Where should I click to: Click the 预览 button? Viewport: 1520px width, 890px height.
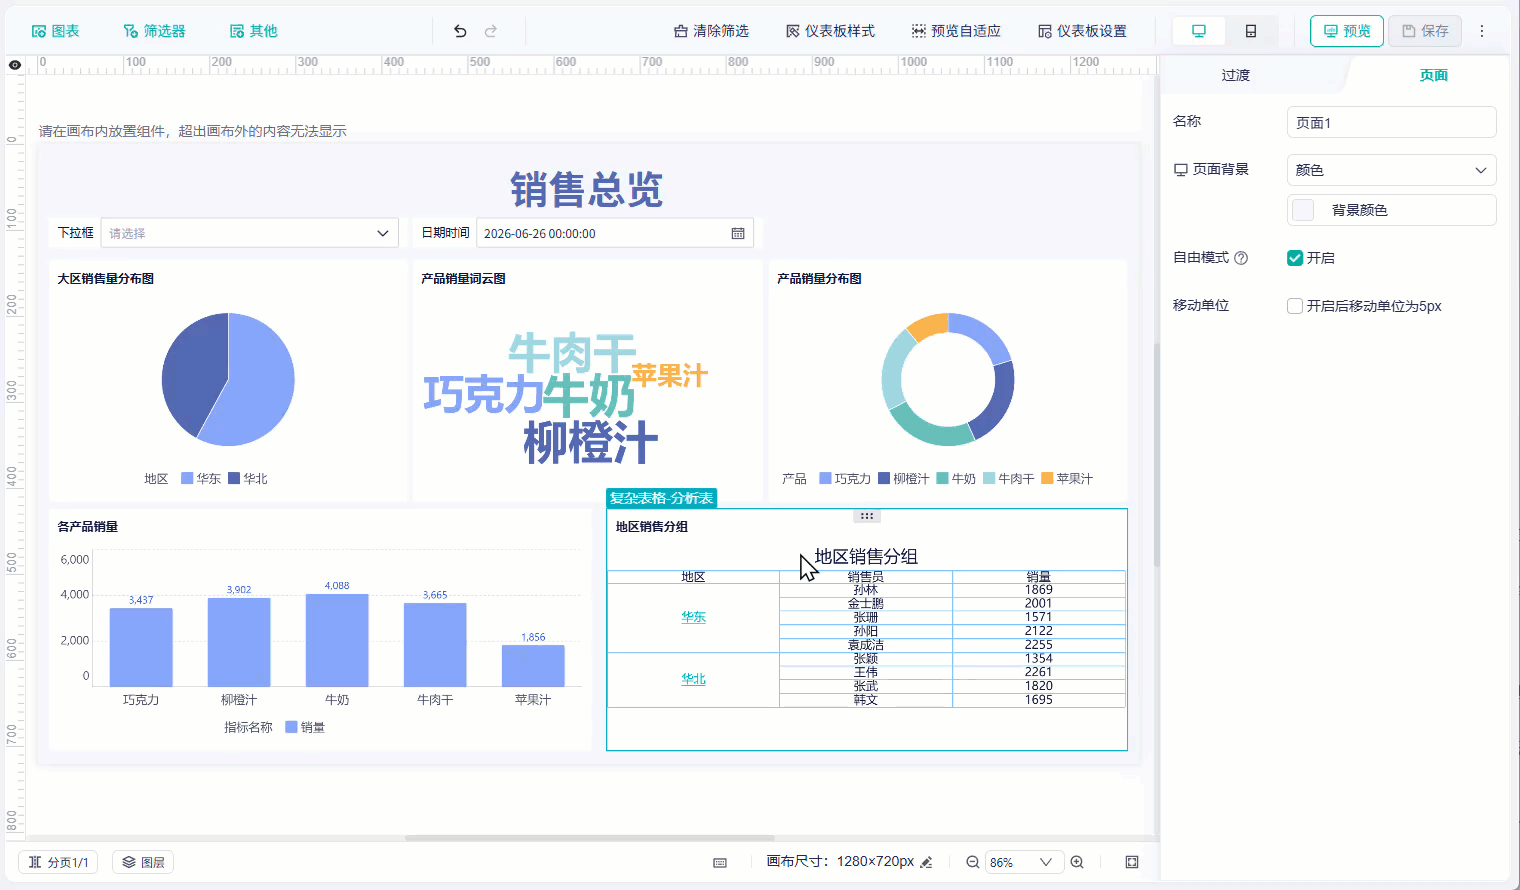[1347, 31]
